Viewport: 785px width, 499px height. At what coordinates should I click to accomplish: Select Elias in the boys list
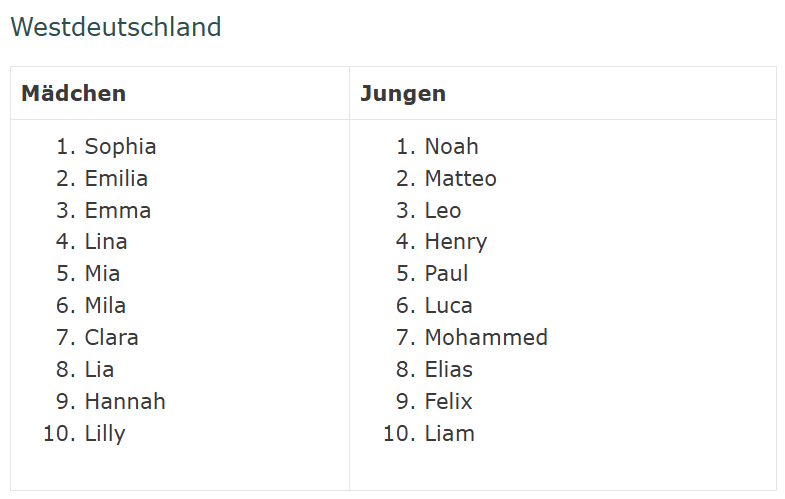click(448, 370)
